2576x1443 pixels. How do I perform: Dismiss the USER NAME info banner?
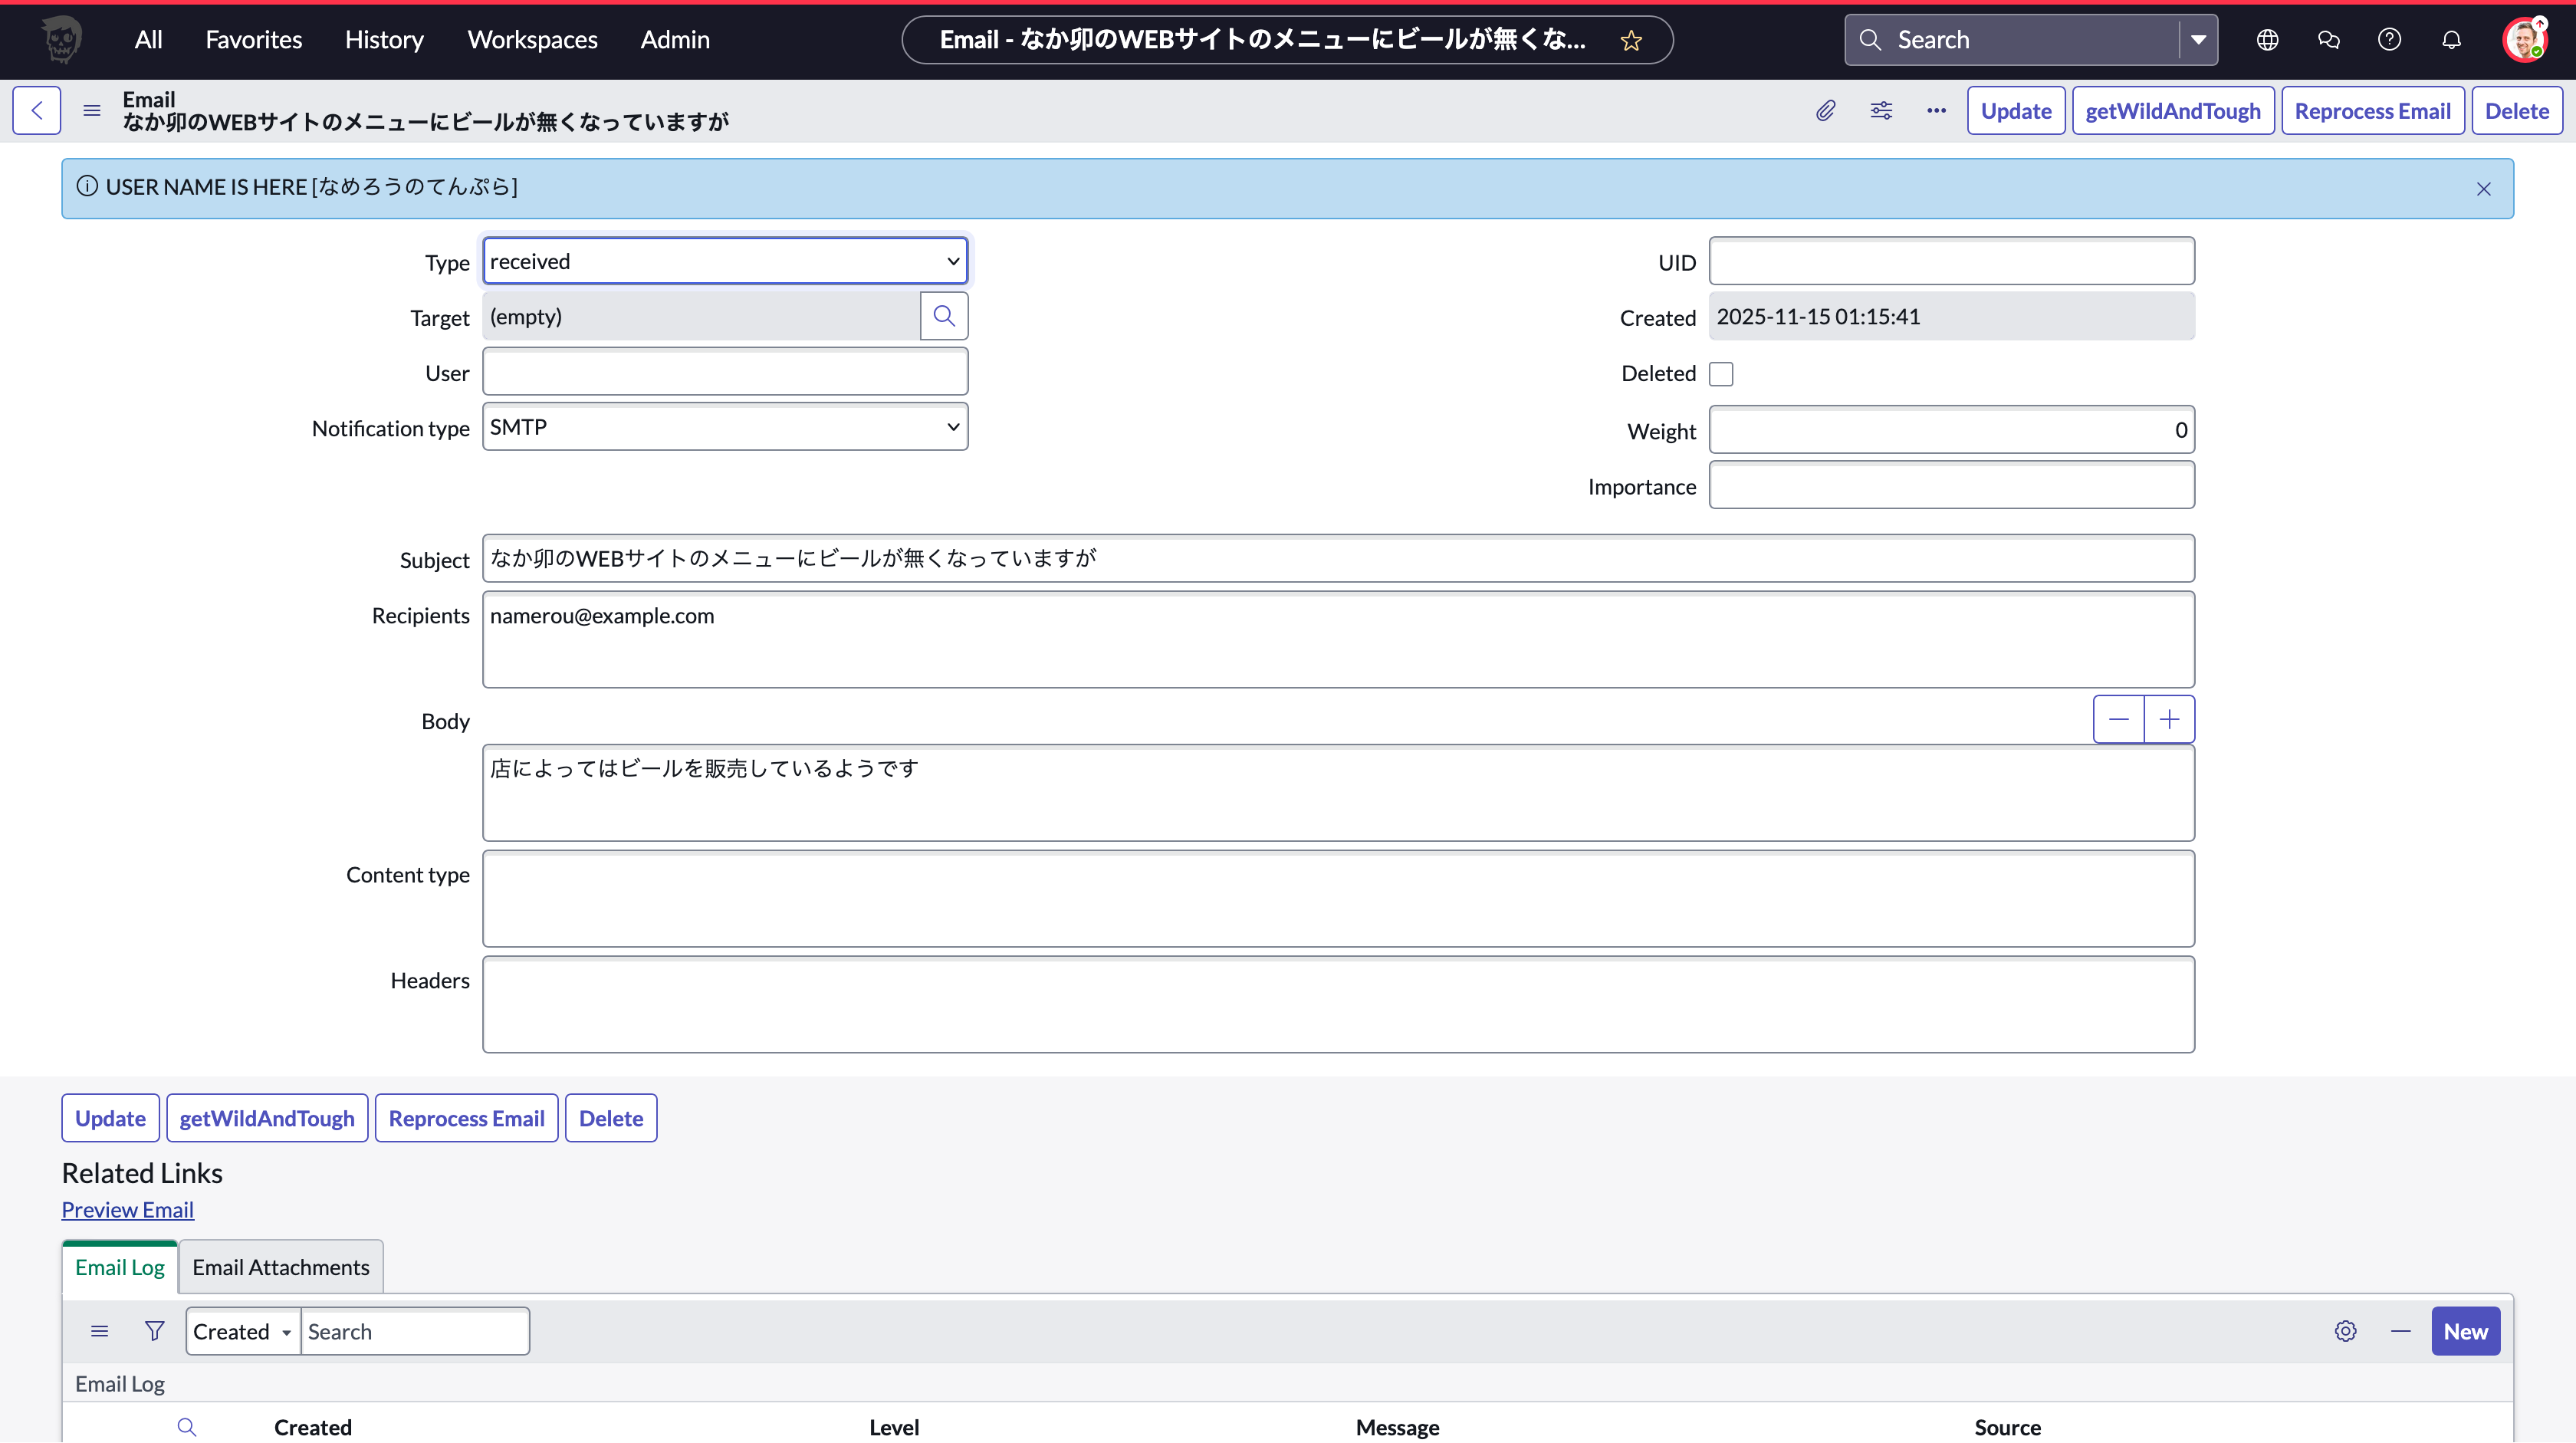pos(2483,189)
